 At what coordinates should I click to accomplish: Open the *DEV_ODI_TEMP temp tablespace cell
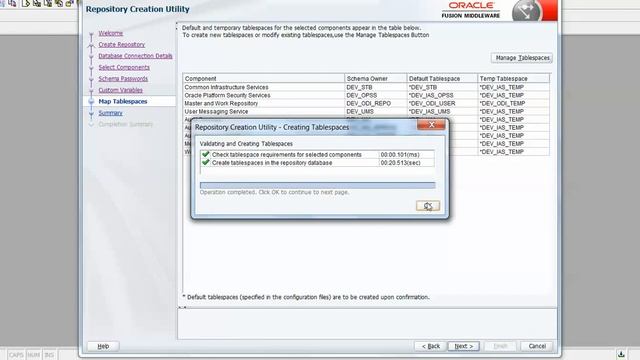pos(513,103)
